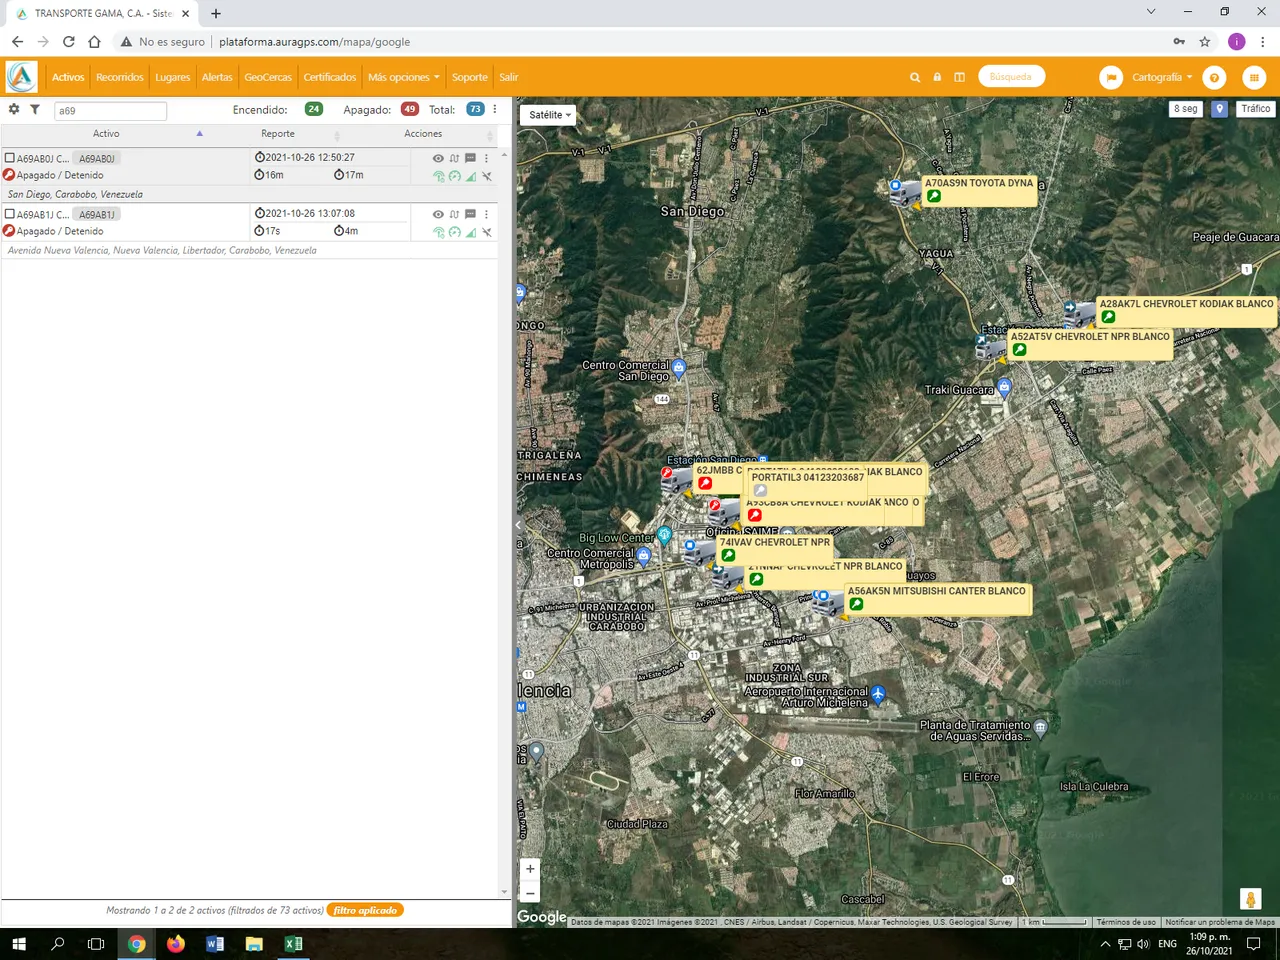Screen dimensions: 1280x960
Task: Click the search magnifier in the orange bar
Action: [x=914, y=77]
